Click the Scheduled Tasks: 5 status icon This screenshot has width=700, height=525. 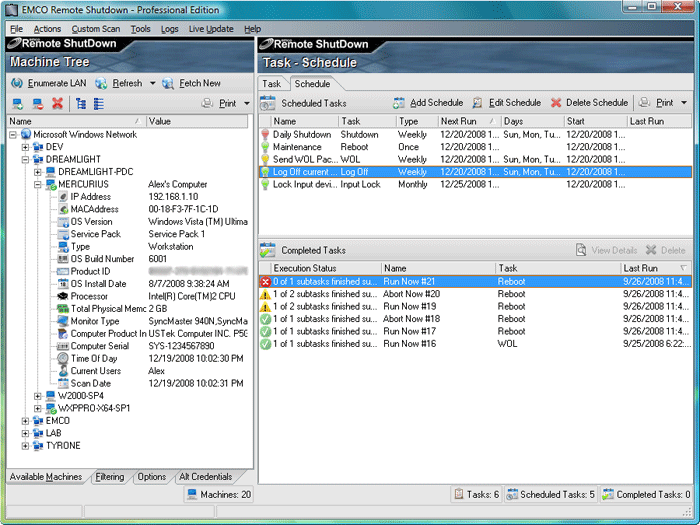click(512, 495)
